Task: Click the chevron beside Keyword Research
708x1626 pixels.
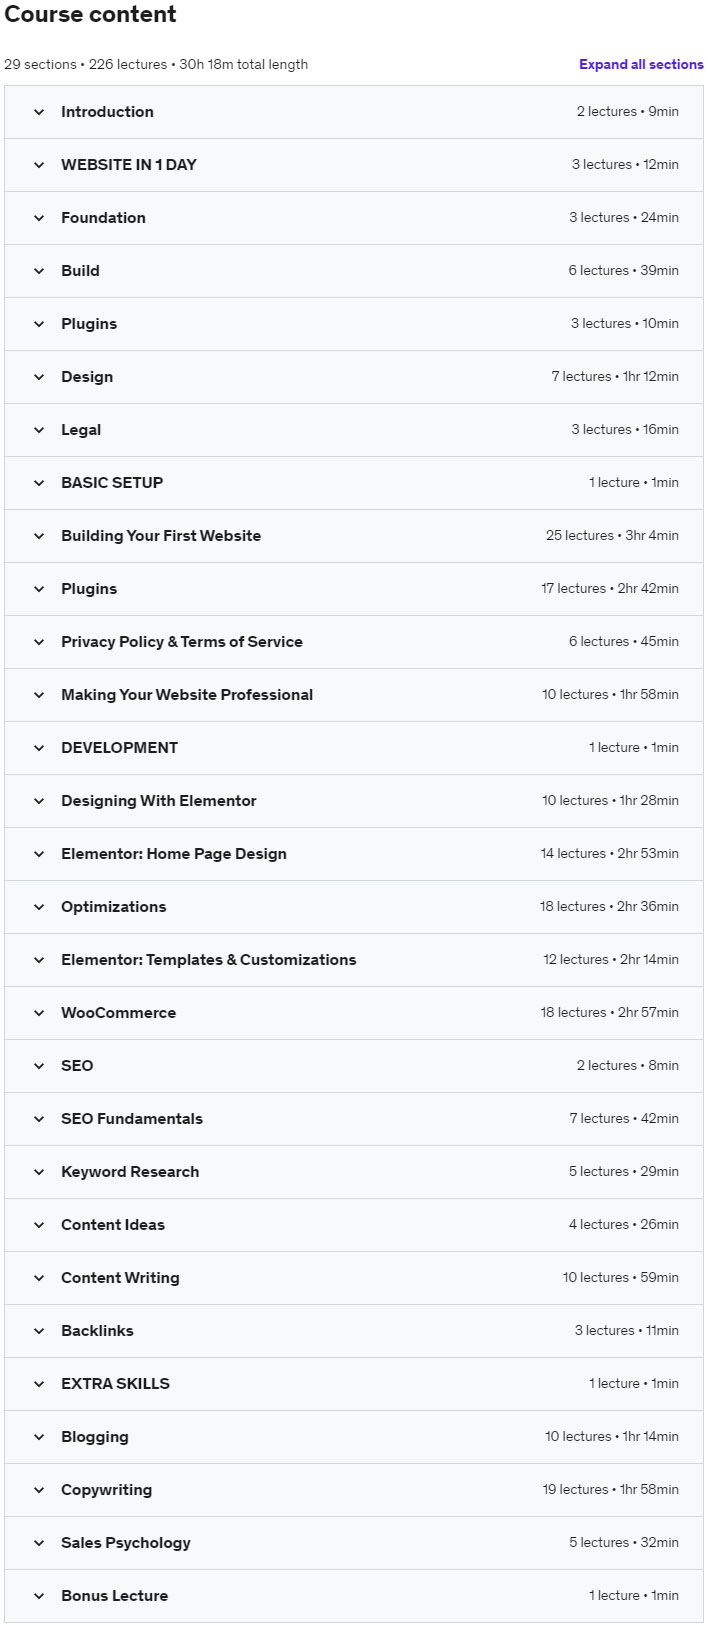Action: [x=39, y=1172]
